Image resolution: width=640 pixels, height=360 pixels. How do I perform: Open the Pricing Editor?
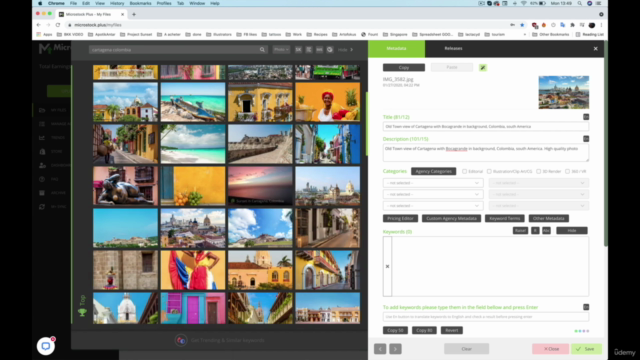(400, 218)
